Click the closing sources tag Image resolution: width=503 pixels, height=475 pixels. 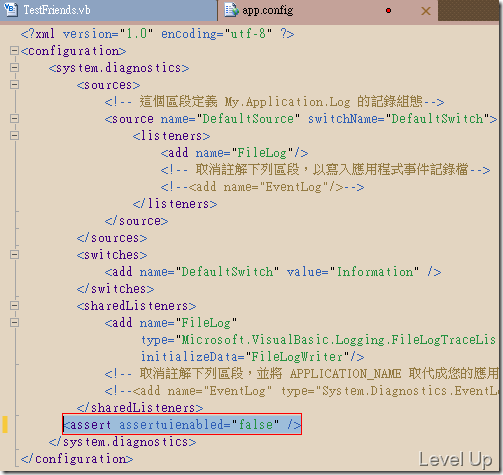point(112,238)
